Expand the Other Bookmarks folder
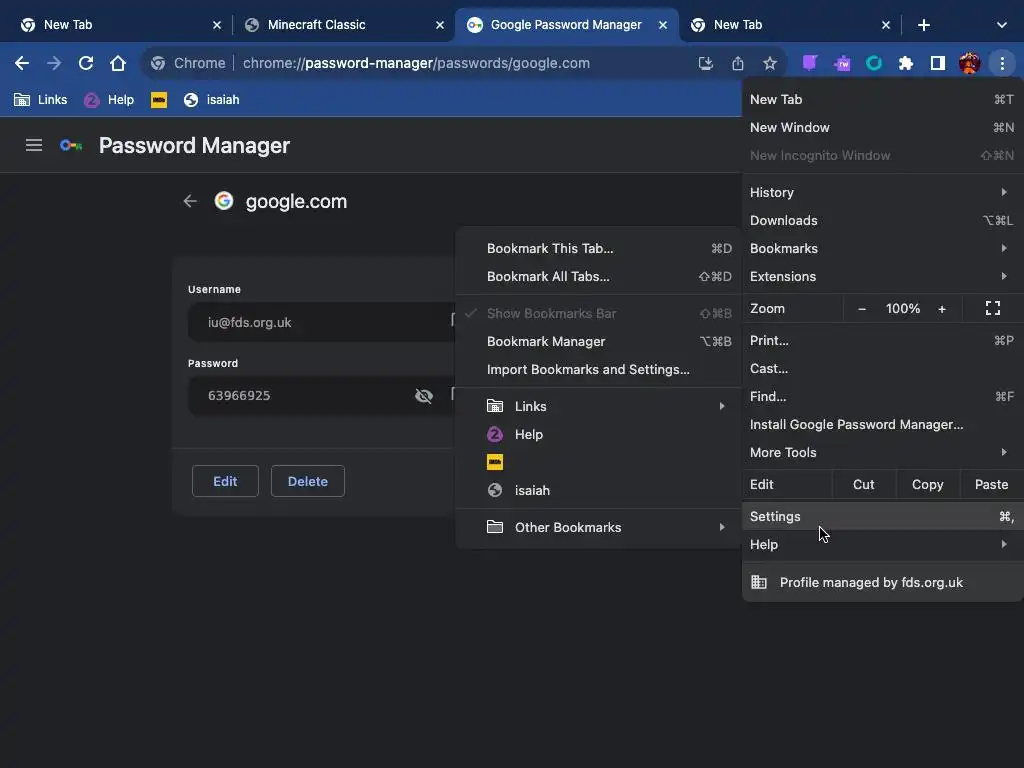 tap(598, 528)
